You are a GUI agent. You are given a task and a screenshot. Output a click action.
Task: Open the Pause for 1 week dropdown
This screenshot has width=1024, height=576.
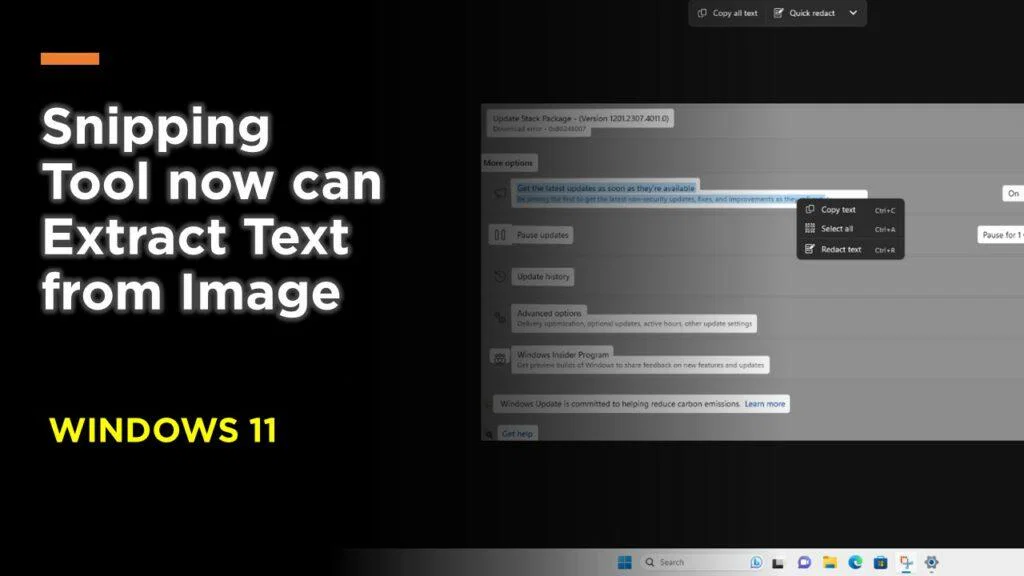[1000, 234]
